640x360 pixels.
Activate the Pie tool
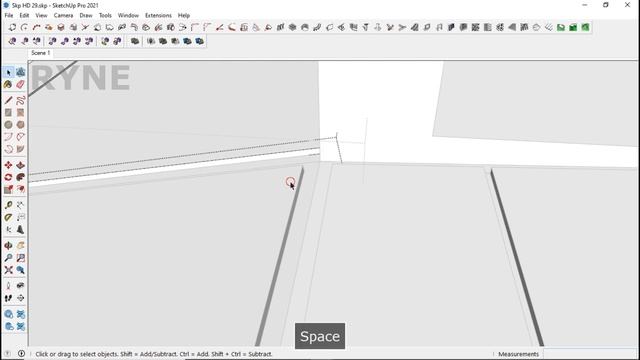click(20, 149)
